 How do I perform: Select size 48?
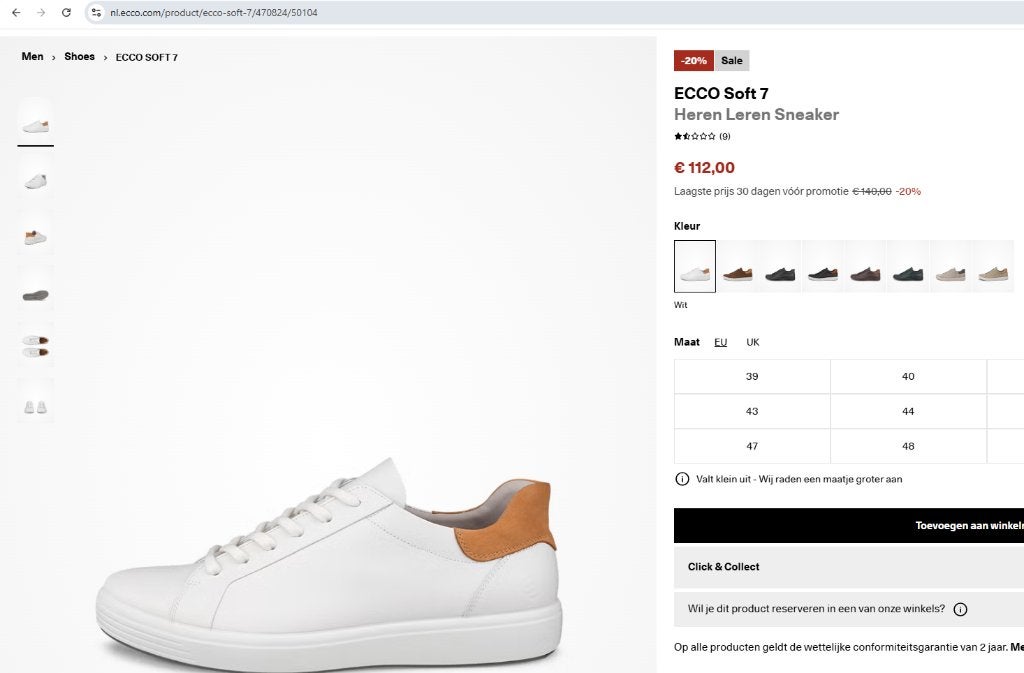click(908, 446)
